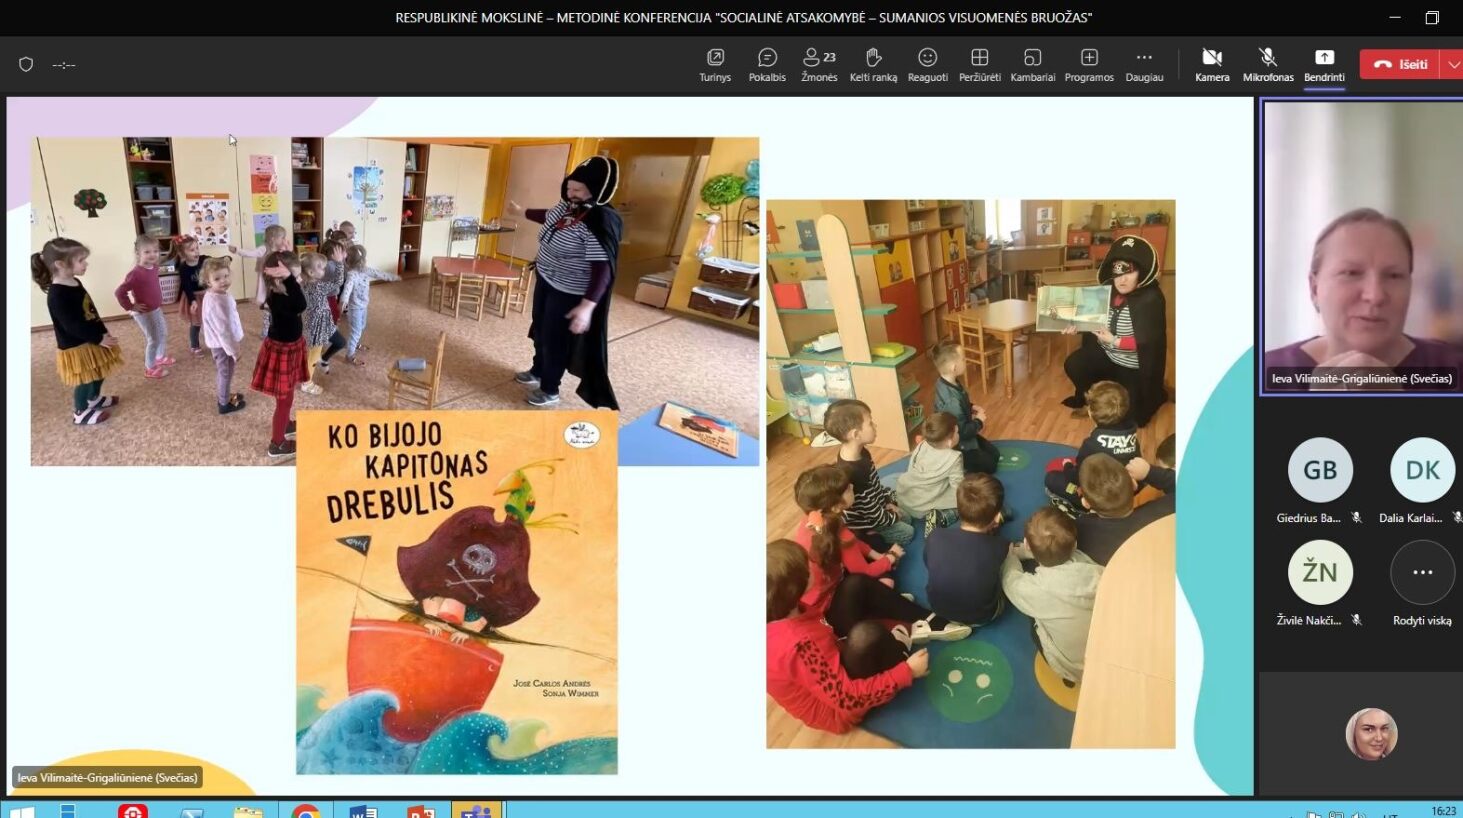This screenshot has height=818, width=1463.
Task: Select Ieva Vilimaitė-Grigaliūnienė video tile
Action: coord(1361,246)
